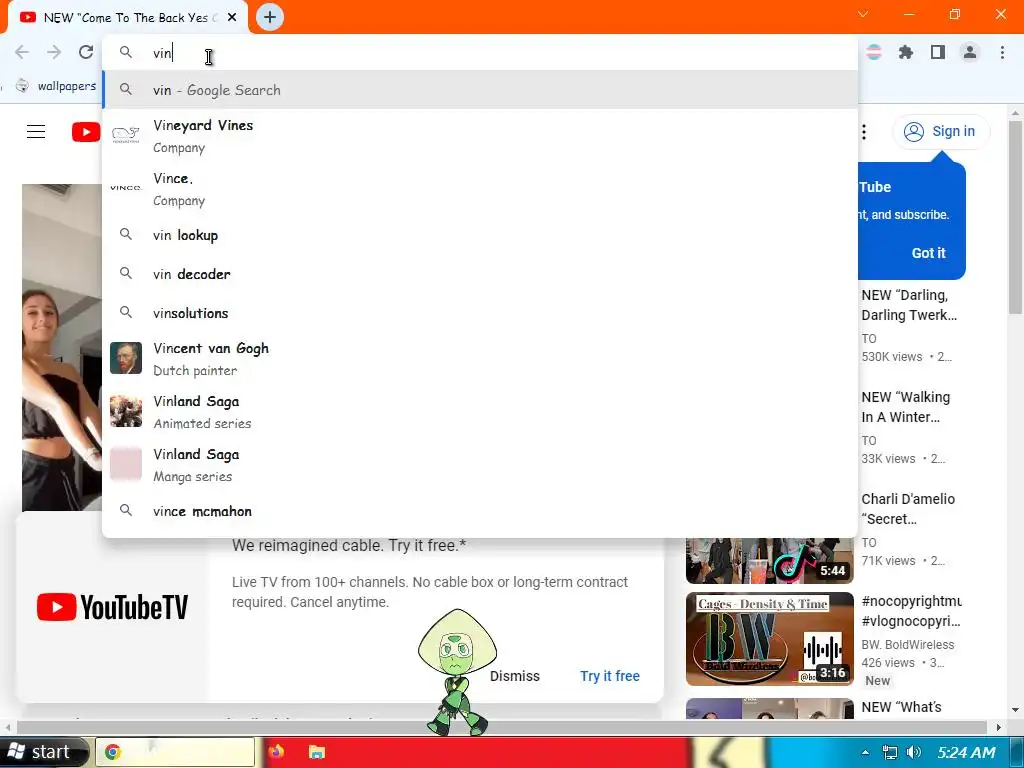Select 'vince mcmahon' suggestion
Image resolution: width=1024 pixels, height=768 pixels.
pyautogui.click(x=480, y=511)
